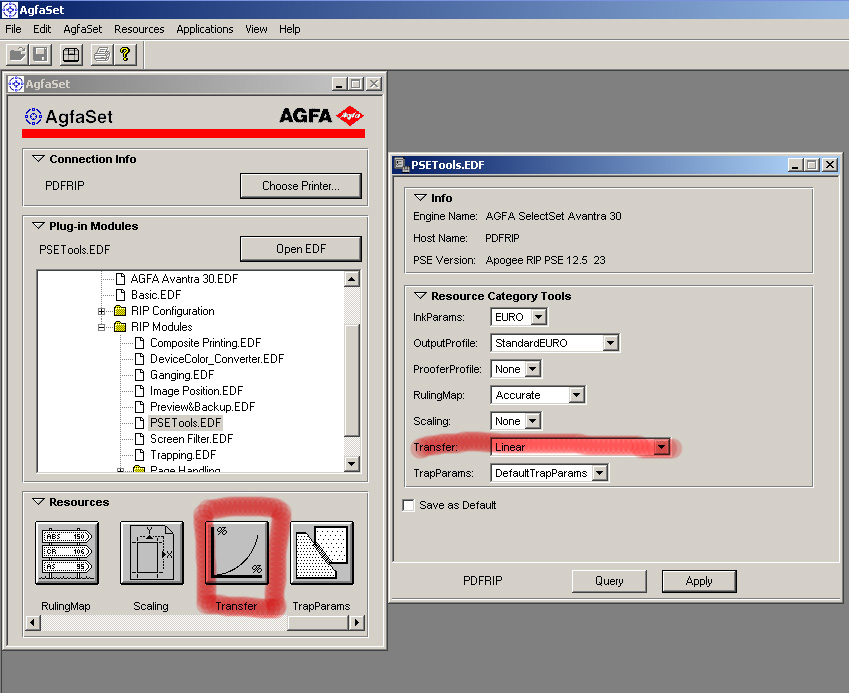Click the grid layout toolbar icon
849x693 pixels.
point(71,55)
